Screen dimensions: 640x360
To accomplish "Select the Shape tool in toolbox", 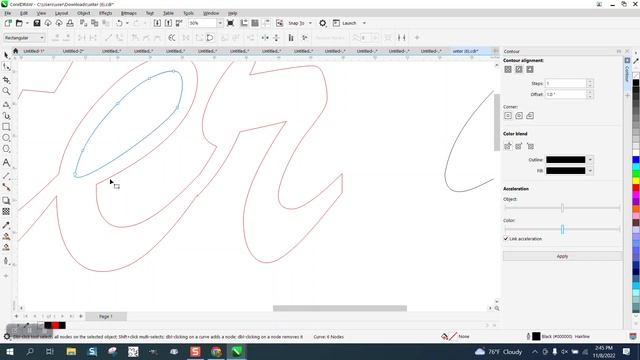I will pos(6,67).
